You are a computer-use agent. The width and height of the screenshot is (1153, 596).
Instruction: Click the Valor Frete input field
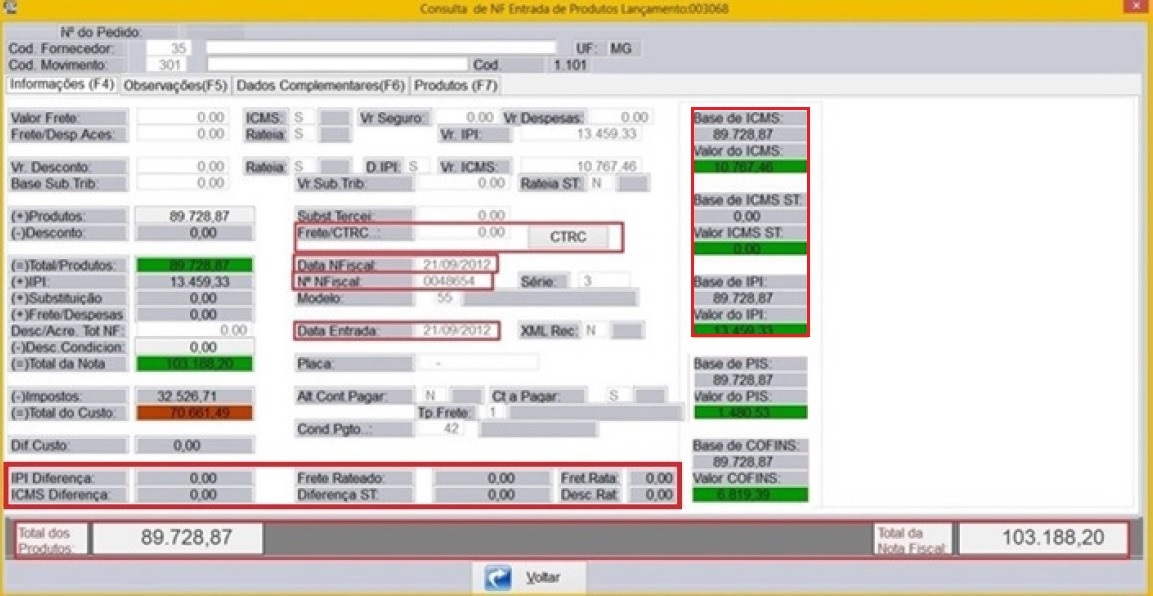click(182, 118)
